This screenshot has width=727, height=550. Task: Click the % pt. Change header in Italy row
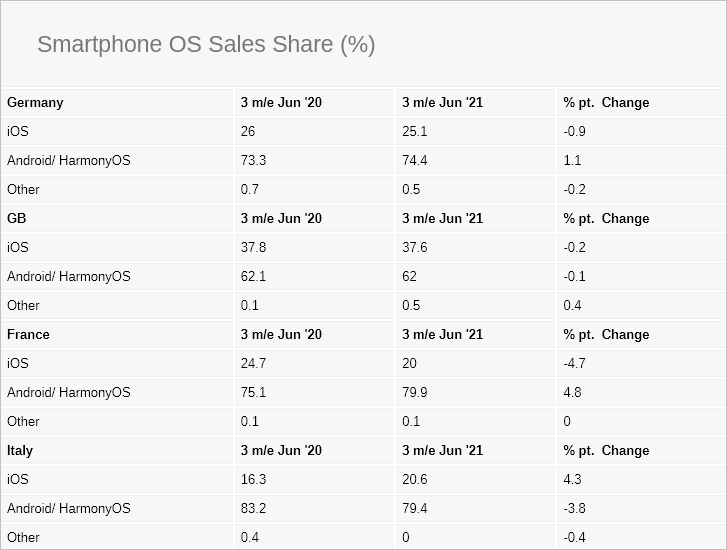click(x=606, y=451)
